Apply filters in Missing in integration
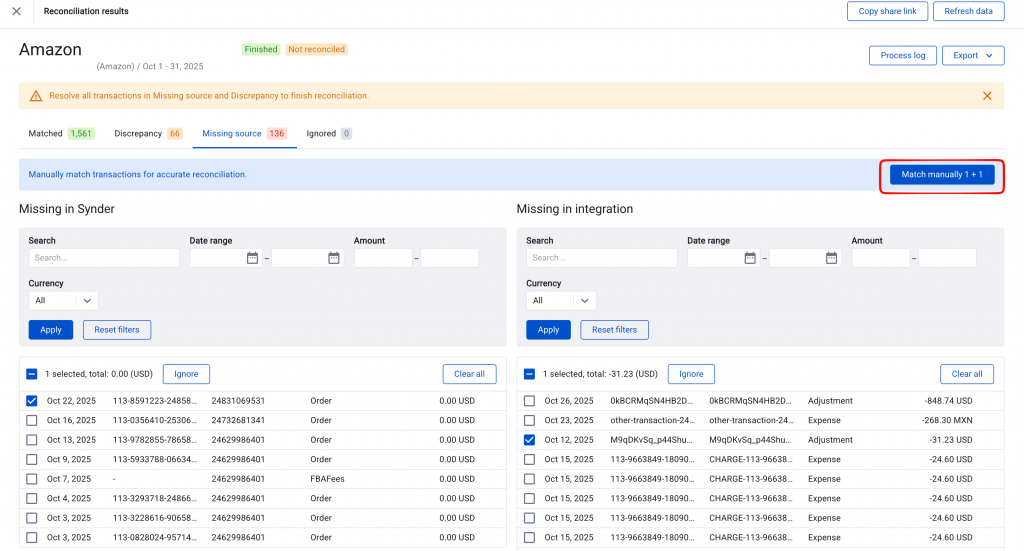This screenshot has height=551, width=1024. pyautogui.click(x=548, y=330)
